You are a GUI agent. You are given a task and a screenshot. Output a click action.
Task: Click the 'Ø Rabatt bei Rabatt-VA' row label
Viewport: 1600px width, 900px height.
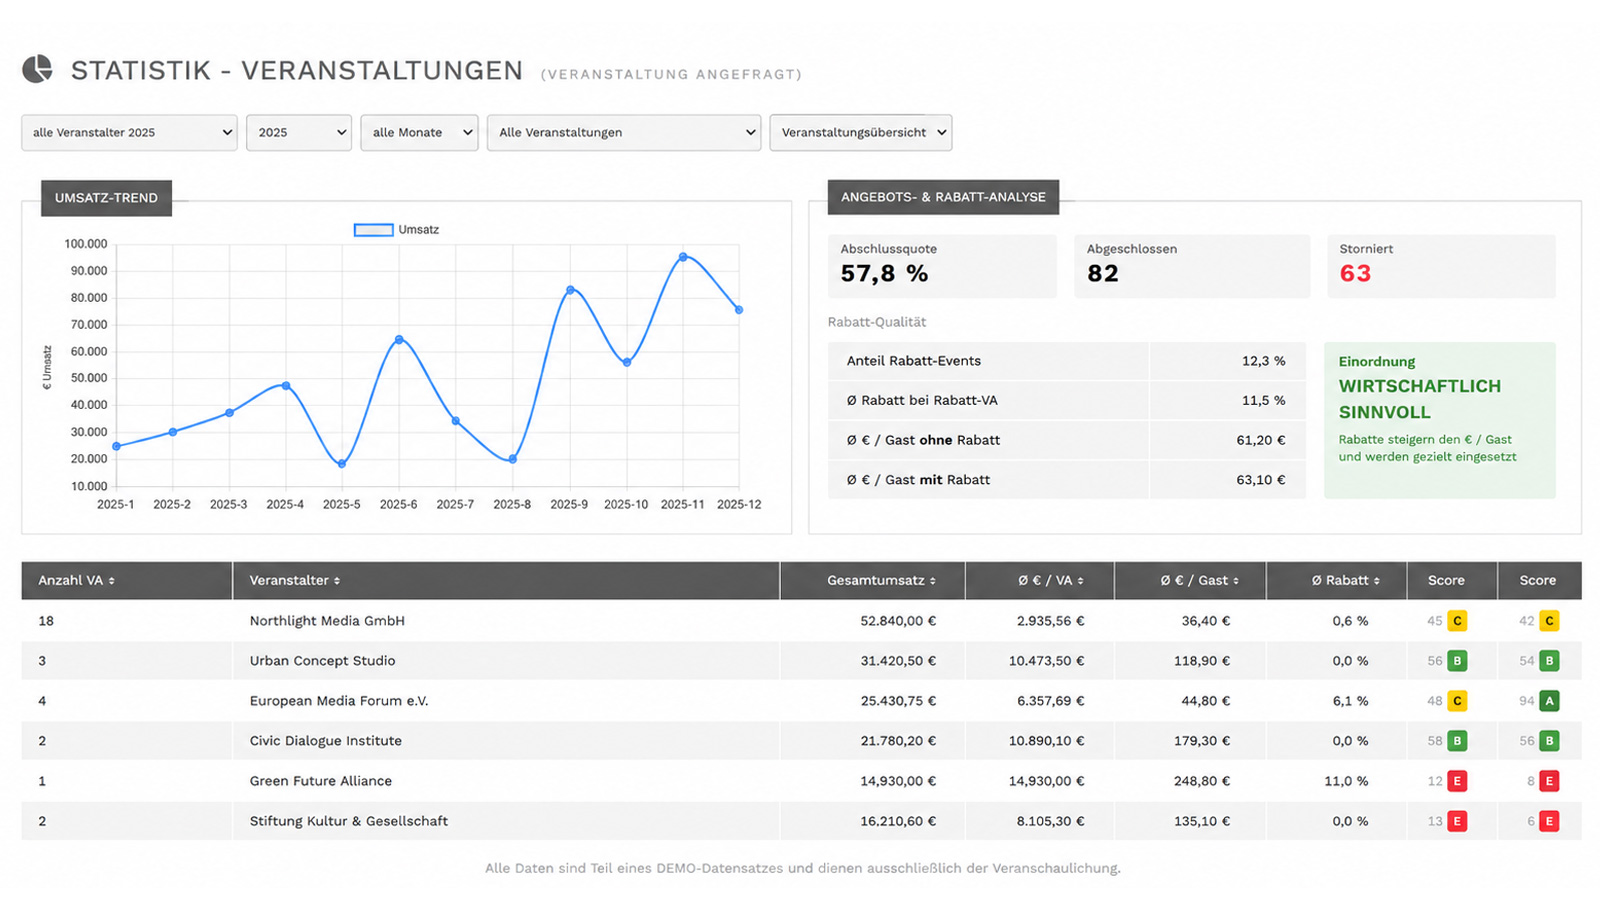pos(922,400)
